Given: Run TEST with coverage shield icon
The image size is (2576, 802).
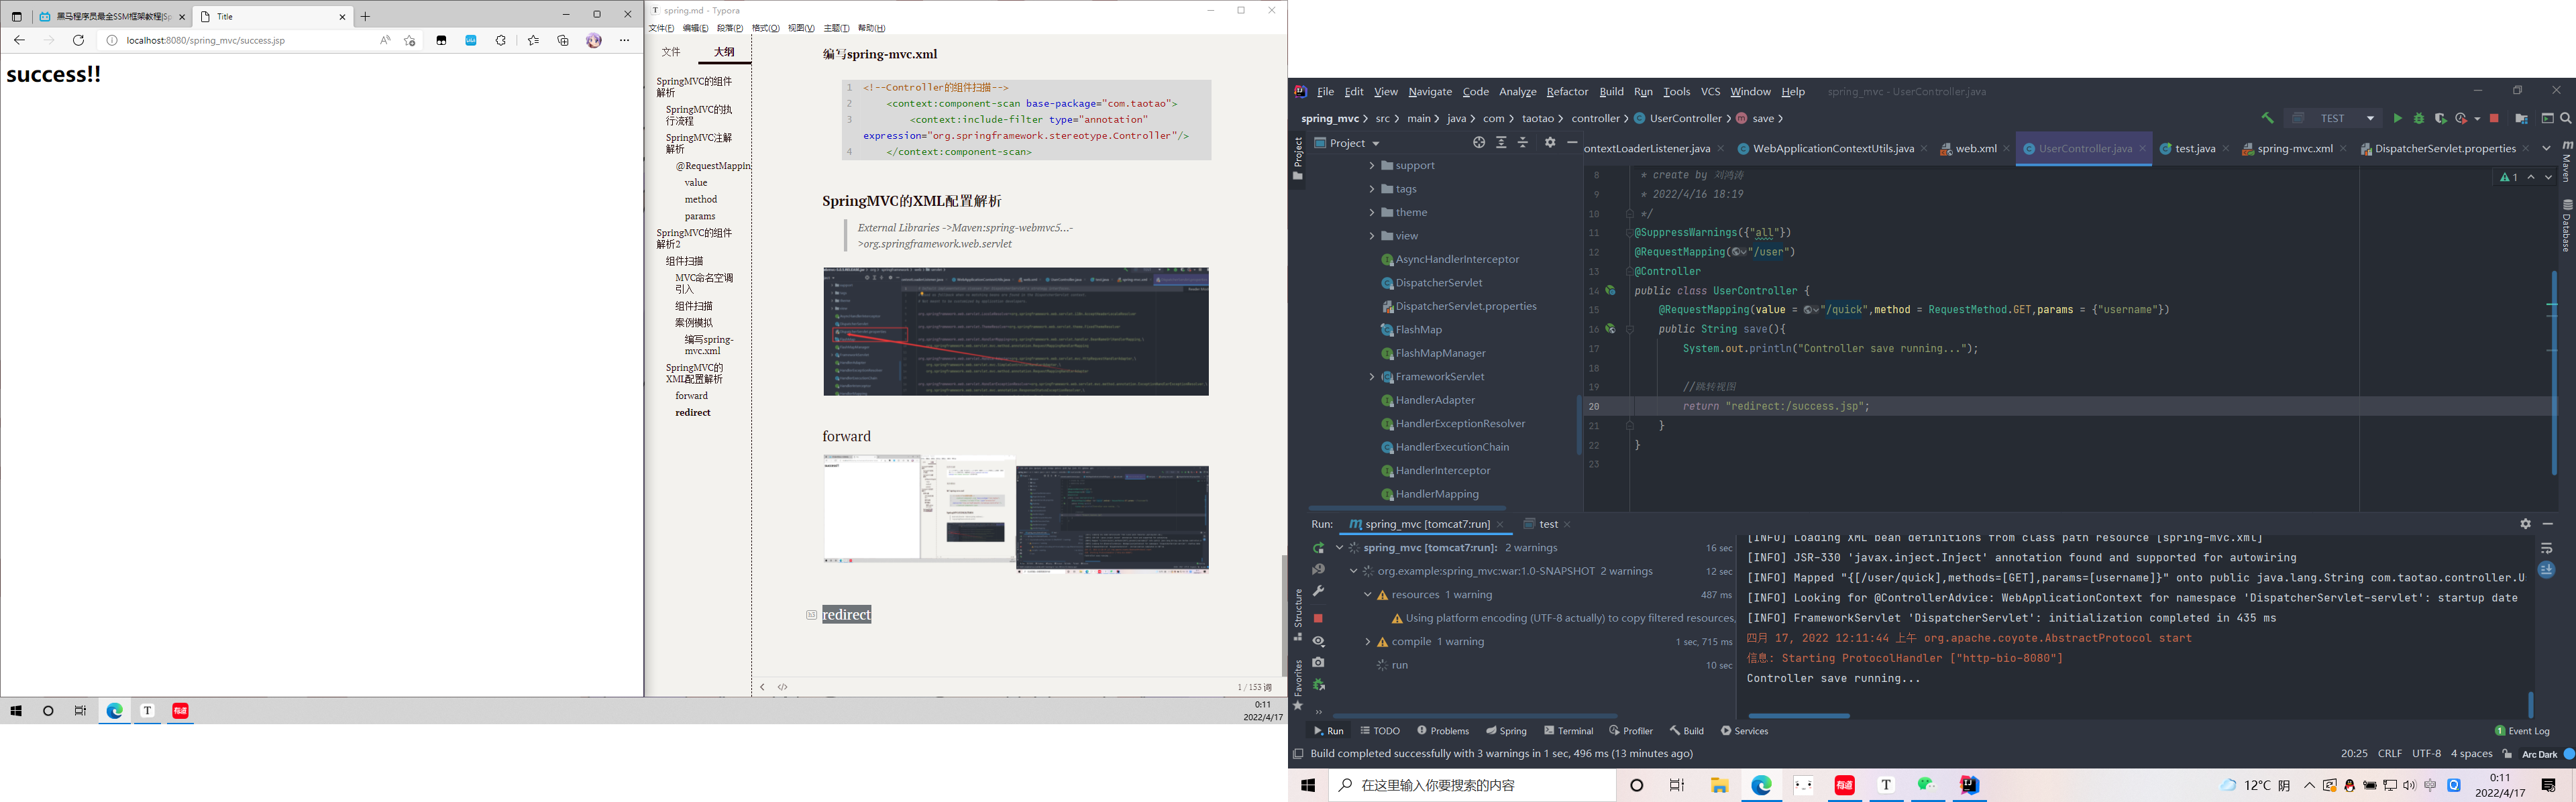Looking at the screenshot, I should 2440,118.
